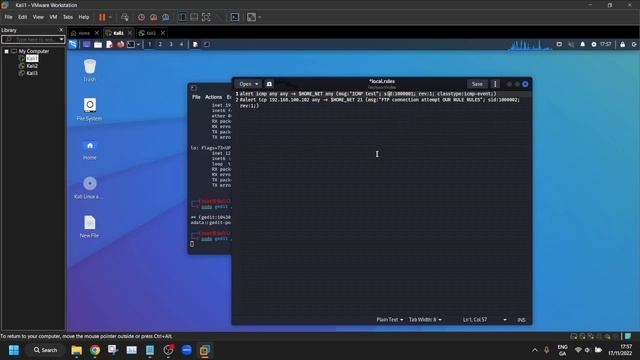Viewport: 640px width, 360px height.
Task: Open the terminal Actions menu
Action: point(213,97)
